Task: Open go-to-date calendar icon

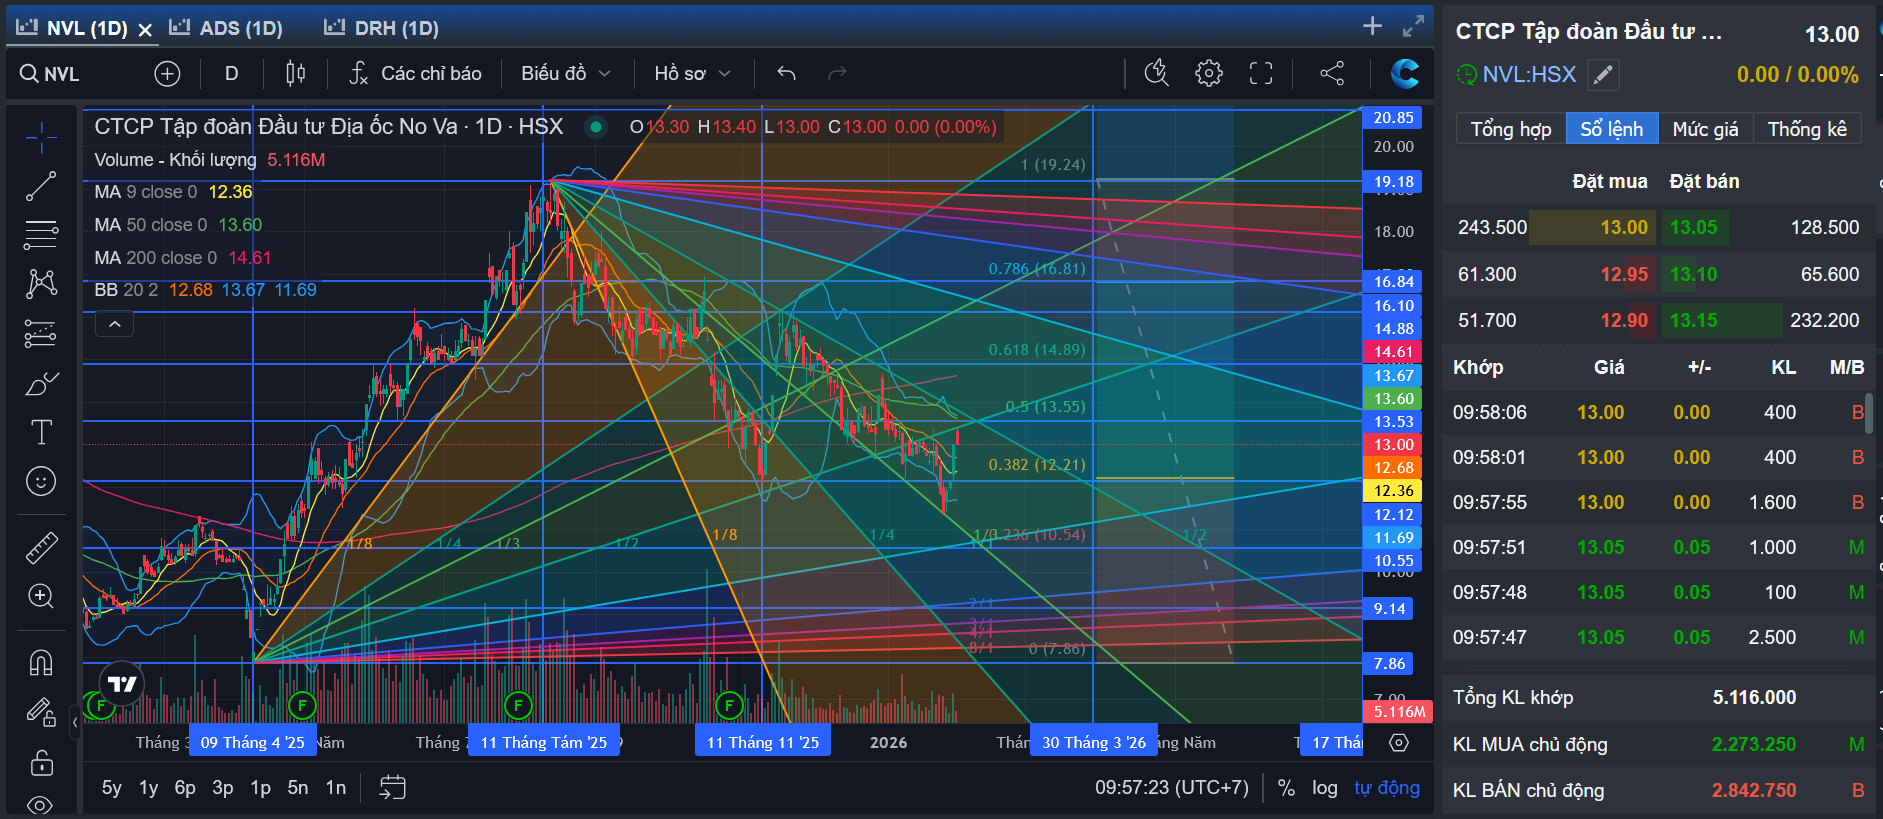Action: (393, 788)
